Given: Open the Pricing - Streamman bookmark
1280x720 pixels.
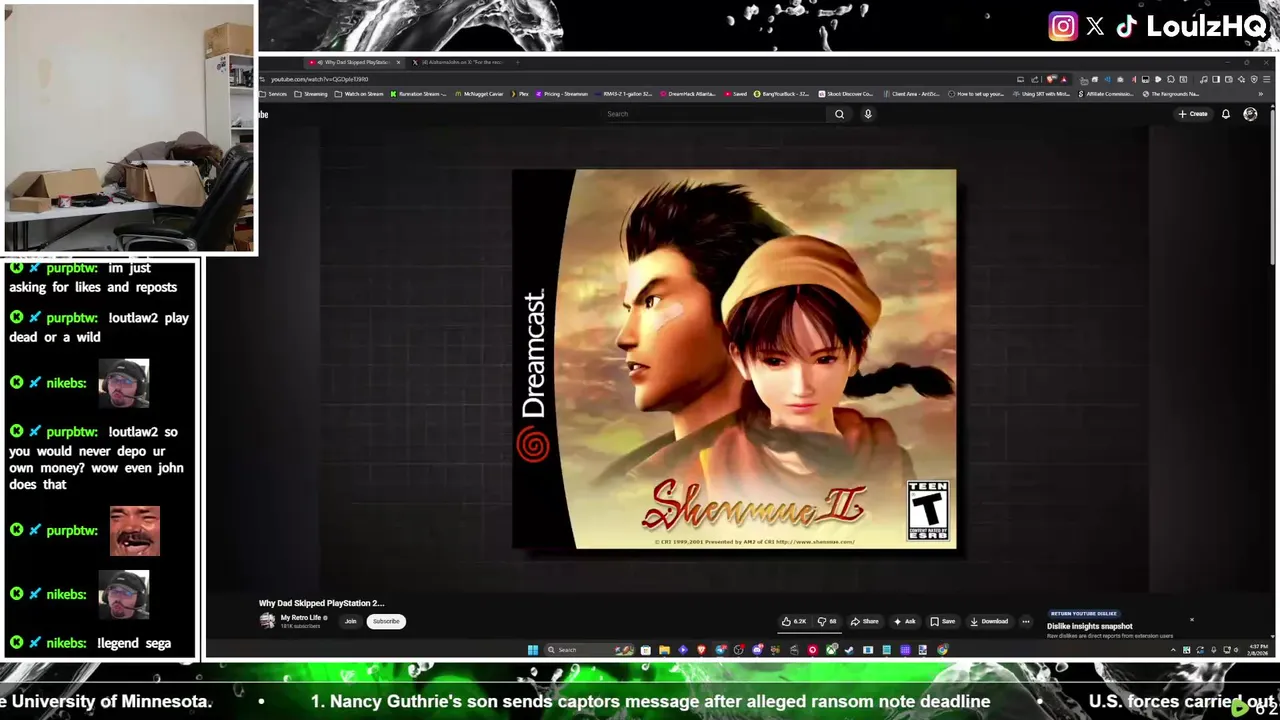Looking at the screenshot, I should 562,94.
